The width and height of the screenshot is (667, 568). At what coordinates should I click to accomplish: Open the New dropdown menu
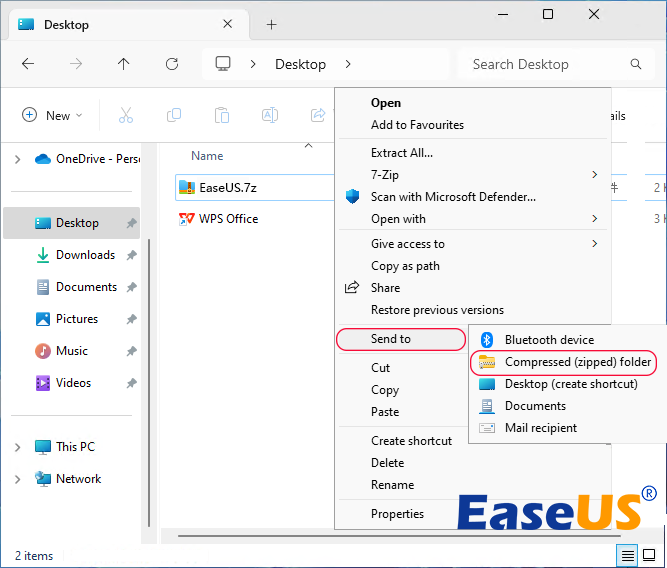52,115
